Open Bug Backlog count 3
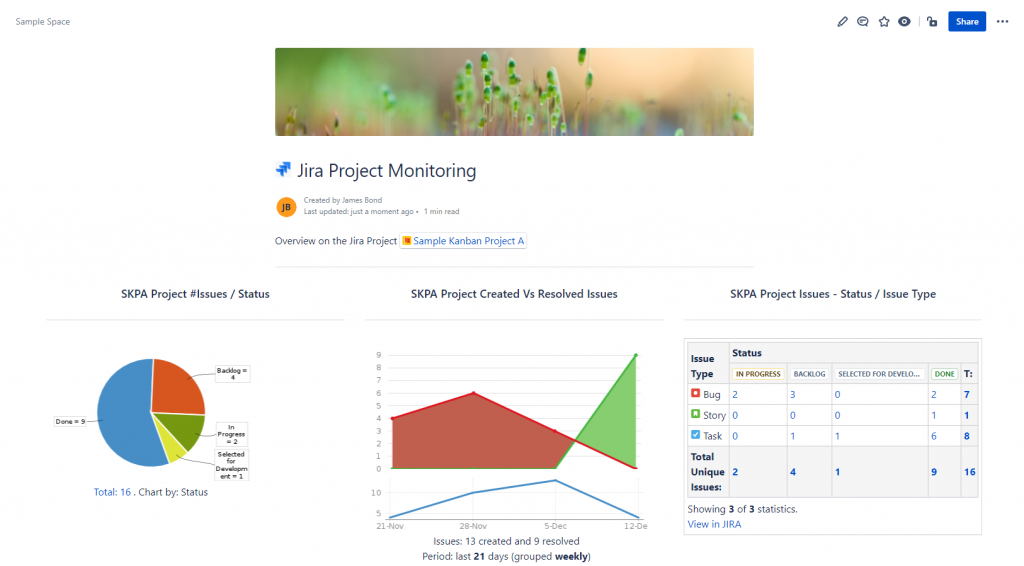1024x566 pixels. tap(793, 394)
